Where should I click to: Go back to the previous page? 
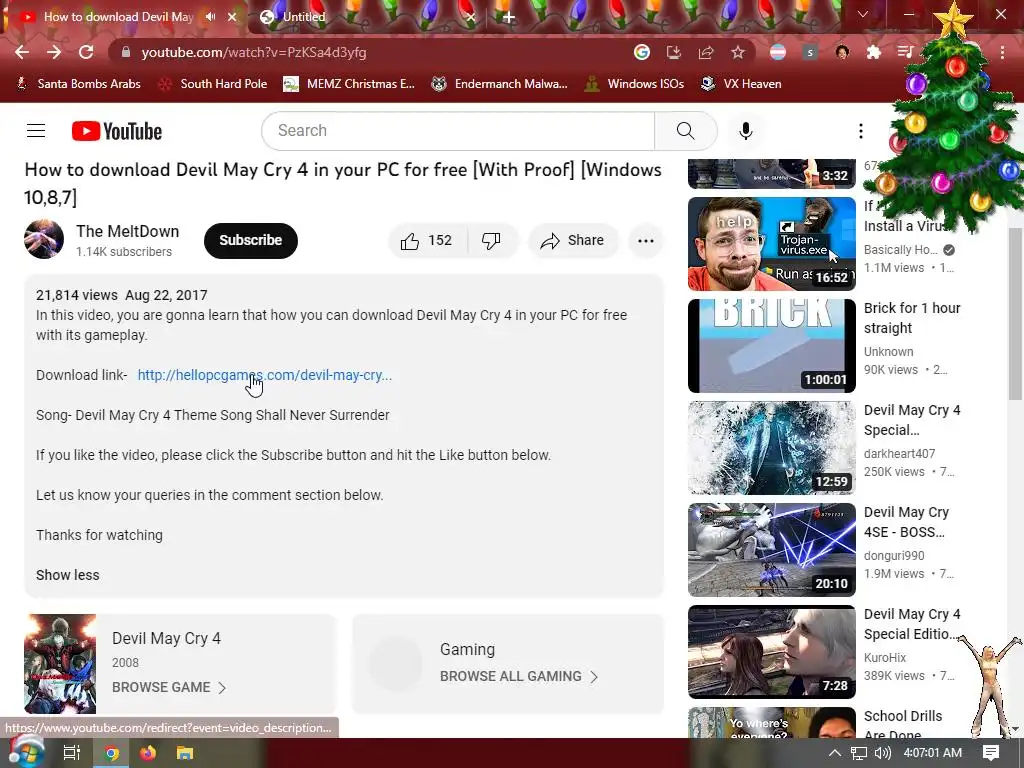pyautogui.click(x=22, y=52)
